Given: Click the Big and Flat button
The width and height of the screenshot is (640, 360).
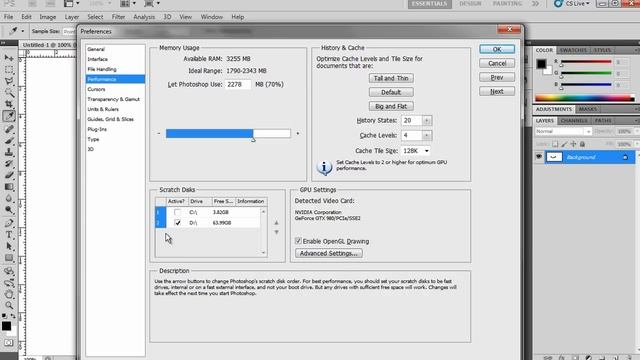Looking at the screenshot, I should [x=391, y=106].
